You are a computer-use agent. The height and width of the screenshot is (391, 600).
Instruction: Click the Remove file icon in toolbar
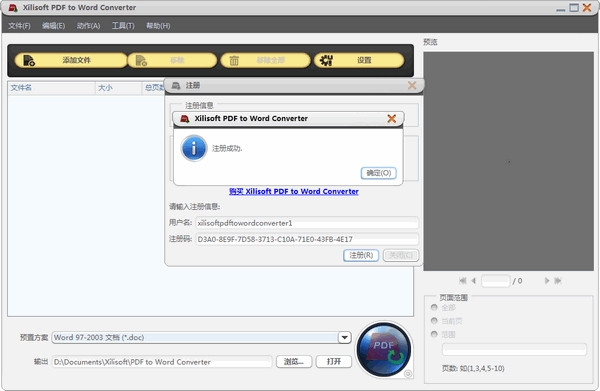point(141,60)
